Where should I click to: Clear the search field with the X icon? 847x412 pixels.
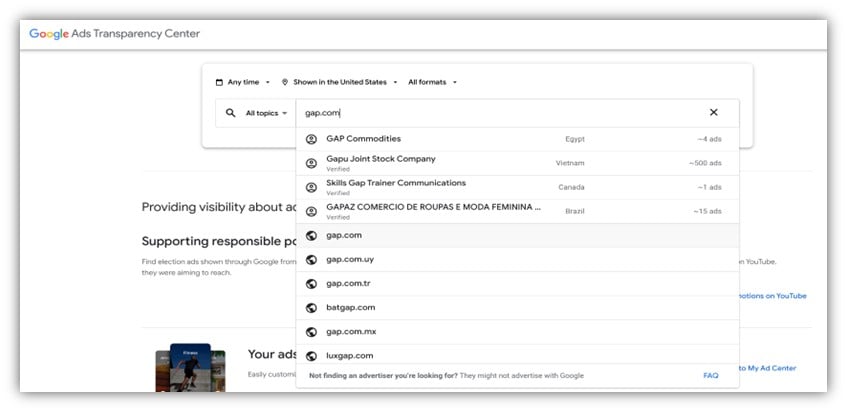point(714,112)
